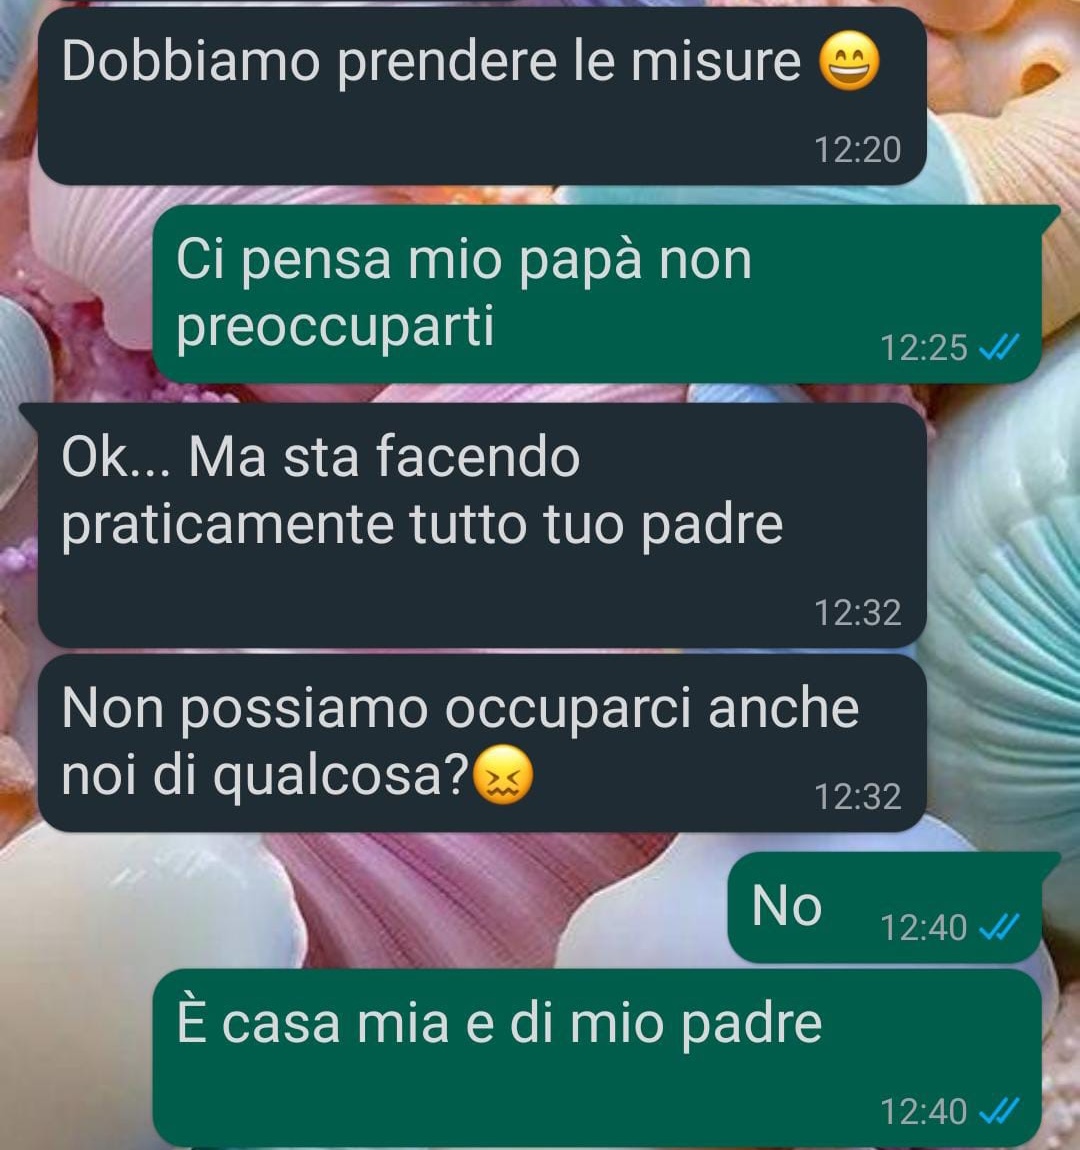Tap the word 'preoccuparti' in green bubble
This screenshot has height=1150, width=1080.
335,328
